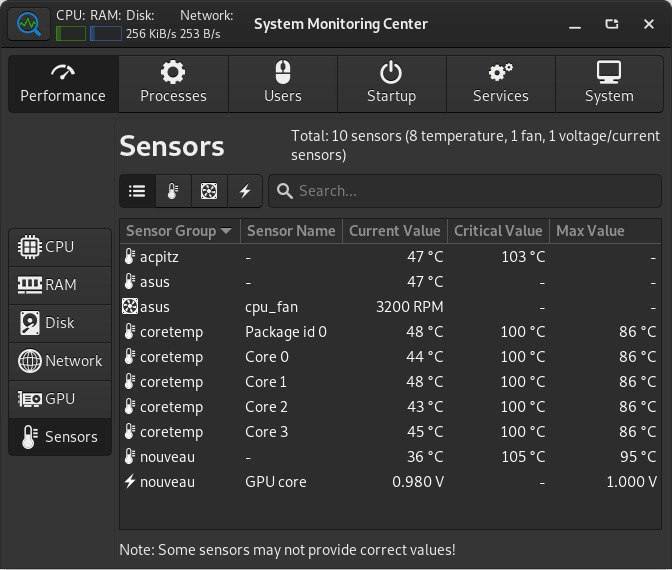
Task: Maximize the System Monitoring Center window
Action: click(612, 24)
